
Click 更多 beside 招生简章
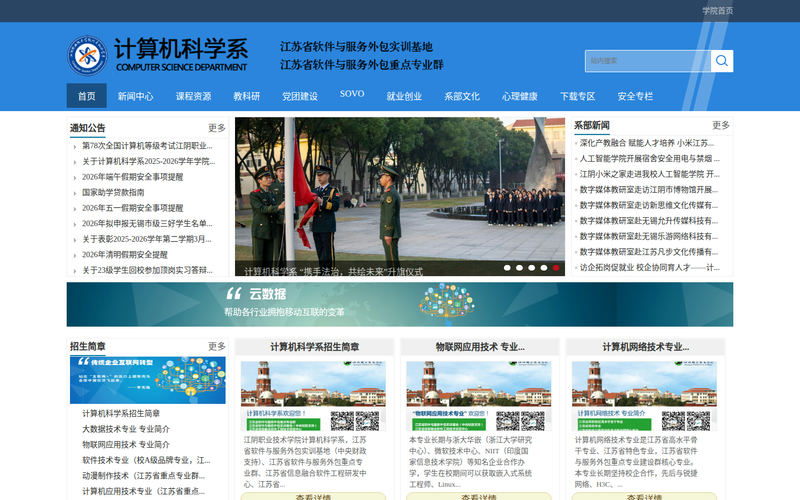click(x=216, y=346)
